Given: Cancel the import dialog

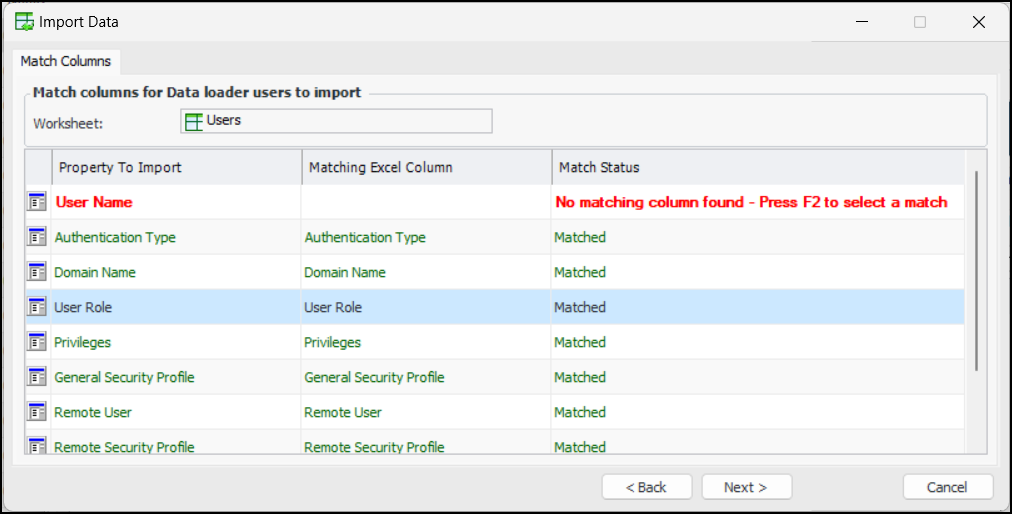Looking at the screenshot, I should point(947,487).
